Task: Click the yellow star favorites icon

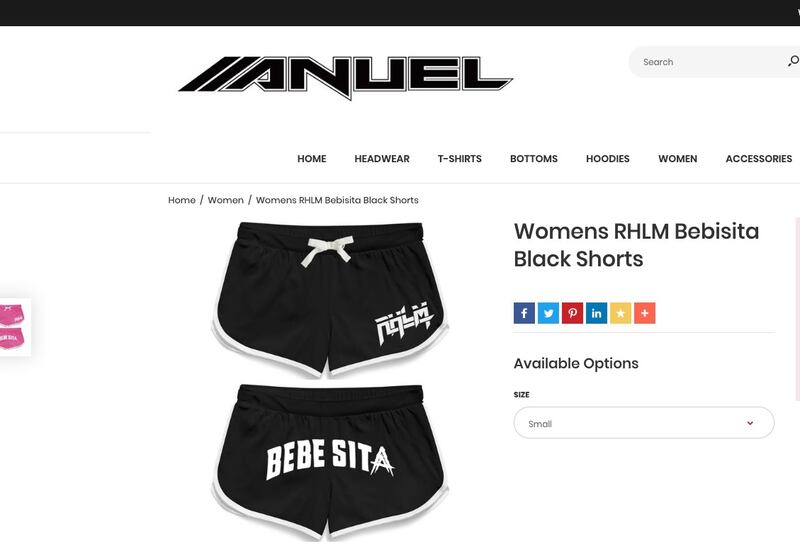Action: 620,313
